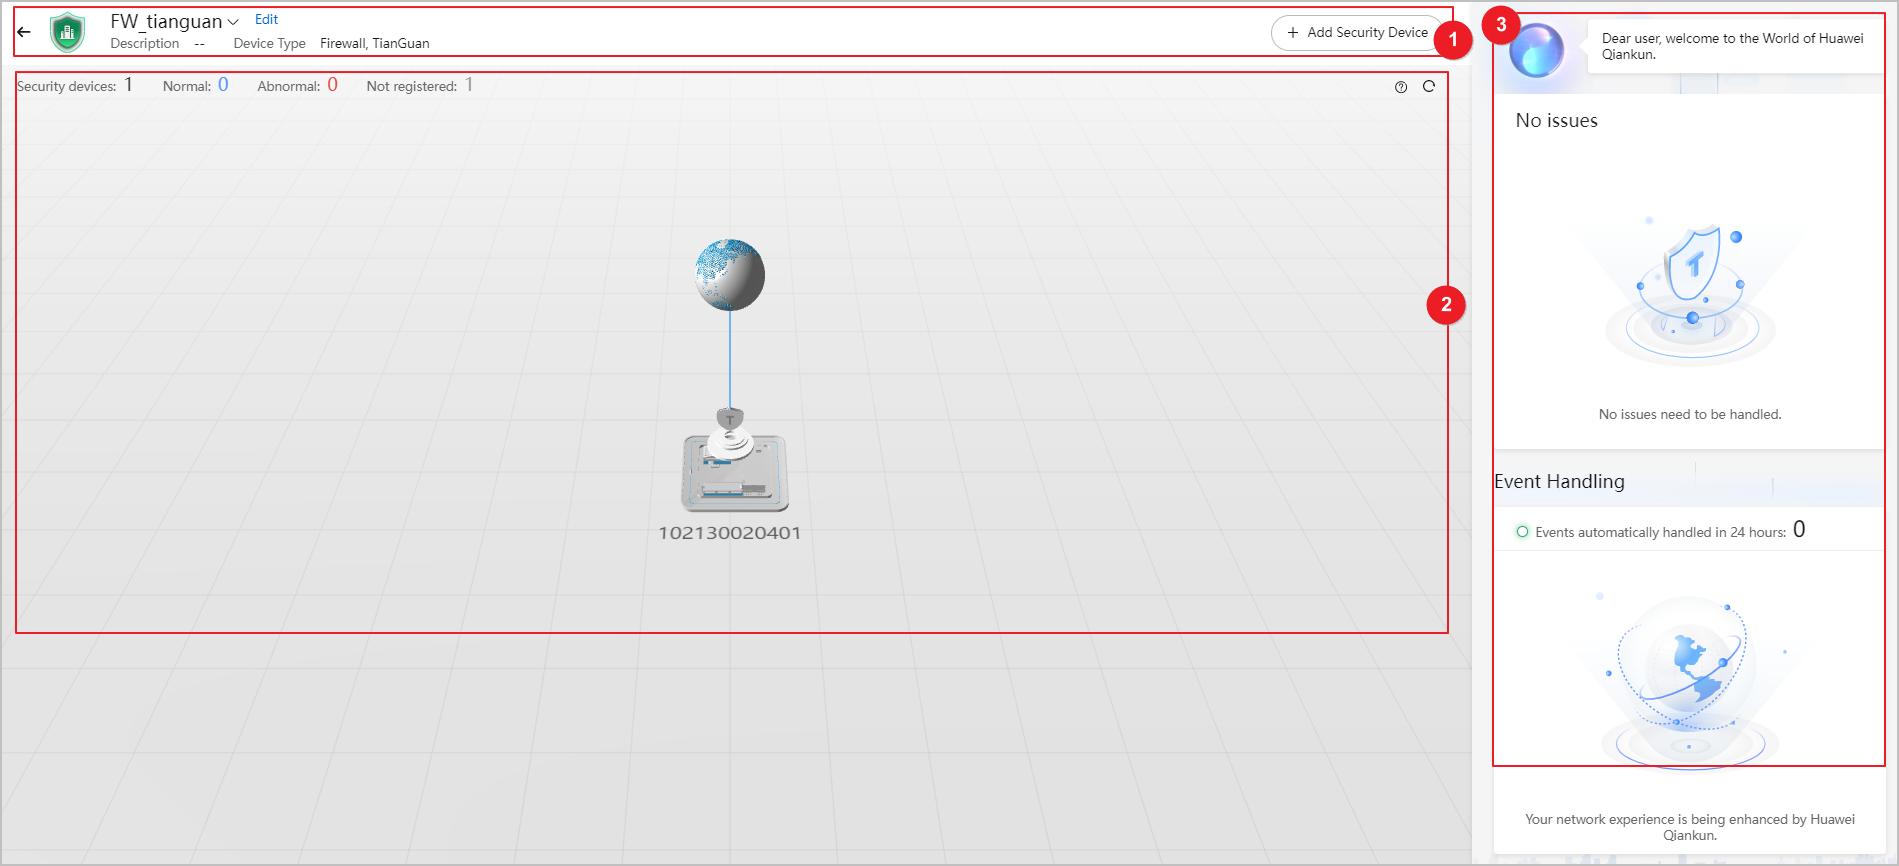Select the globe Internet node in topology
The height and width of the screenshot is (866, 1899).
click(730, 274)
